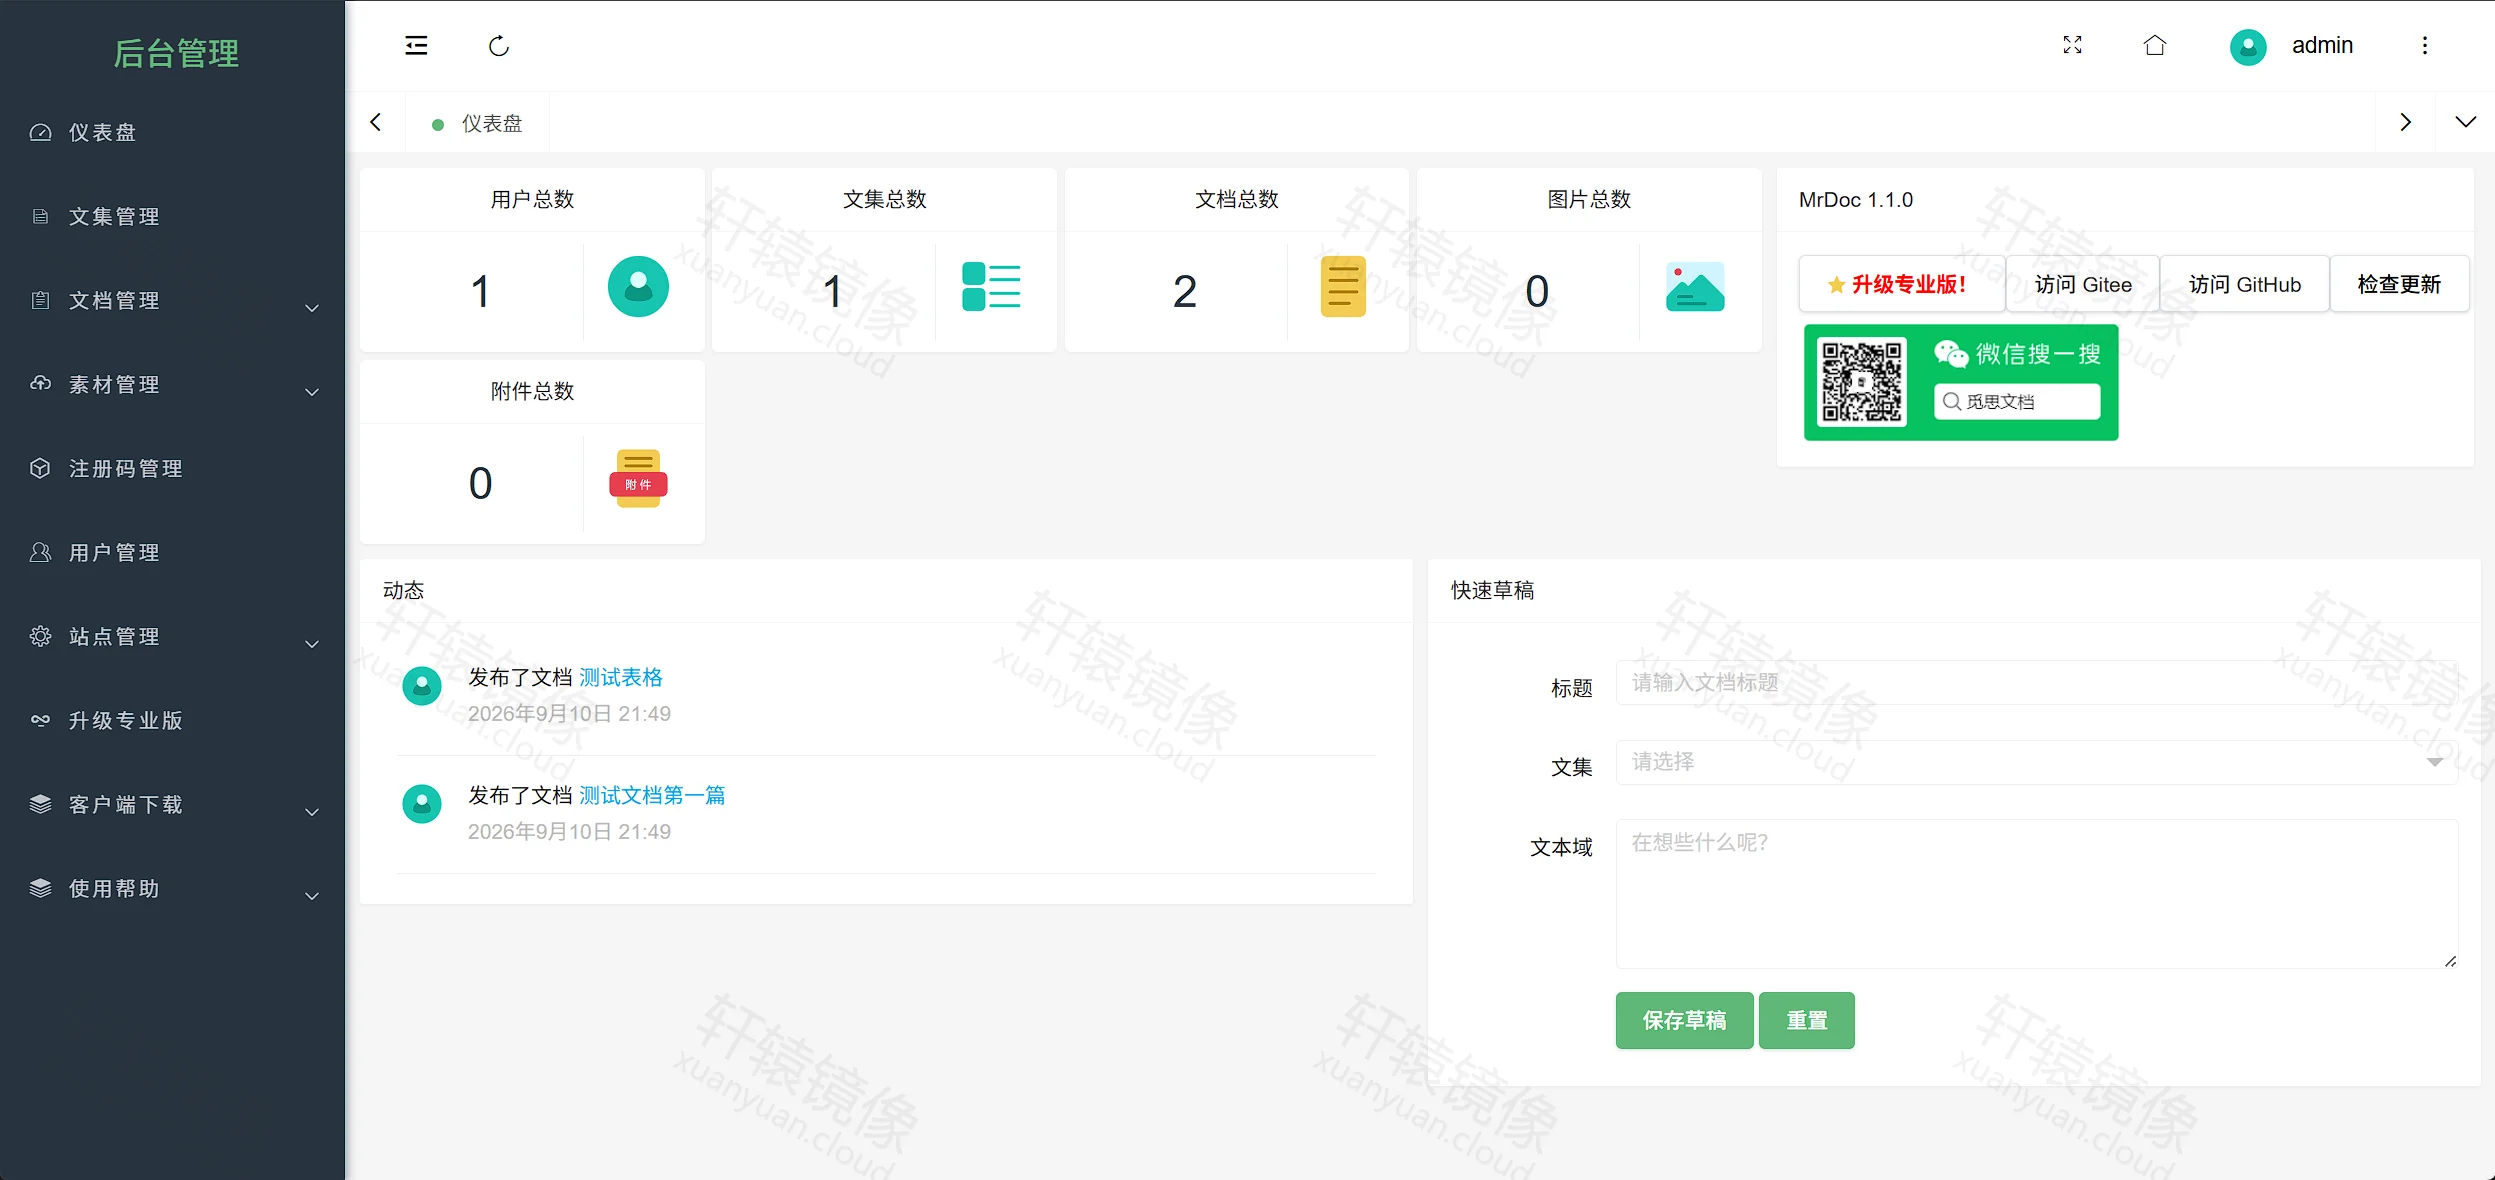This screenshot has width=2495, height=1180.
Task: Open the 文集 select dropdown in quick draft
Action: (2037, 762)
